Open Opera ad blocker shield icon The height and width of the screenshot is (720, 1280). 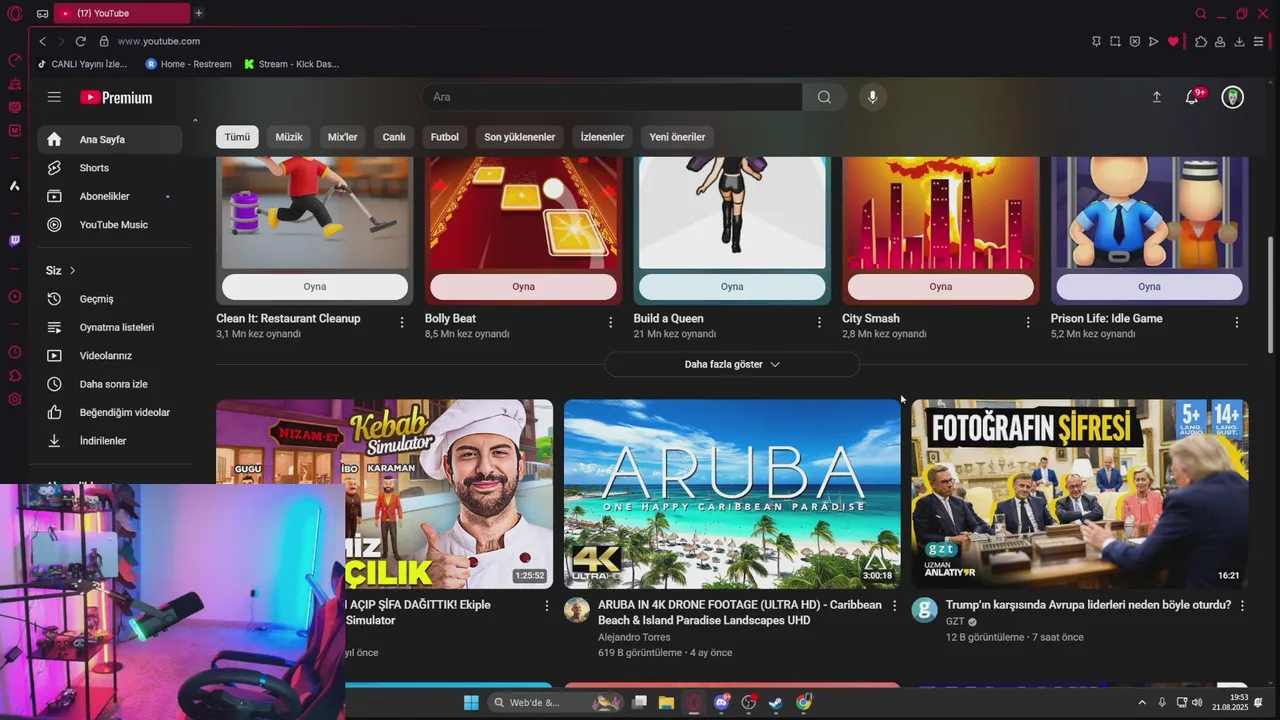1134,41
